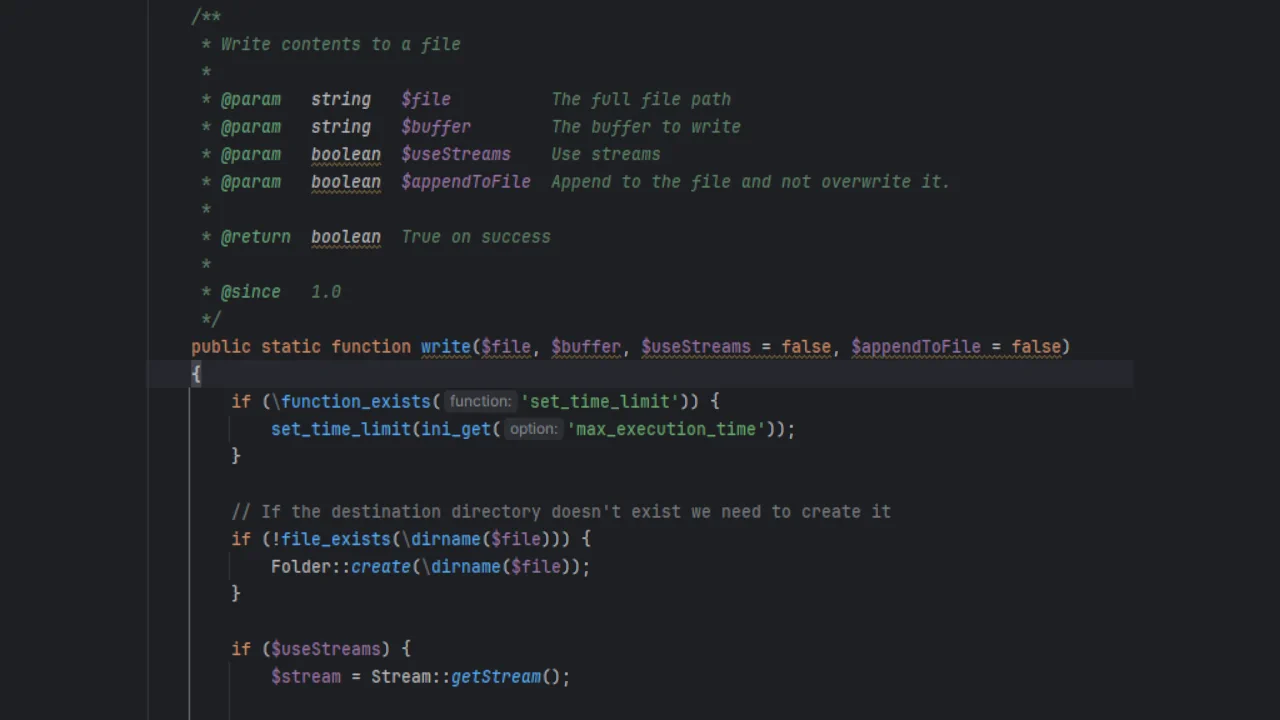Click the opening brace of the write function

(196, 374)
